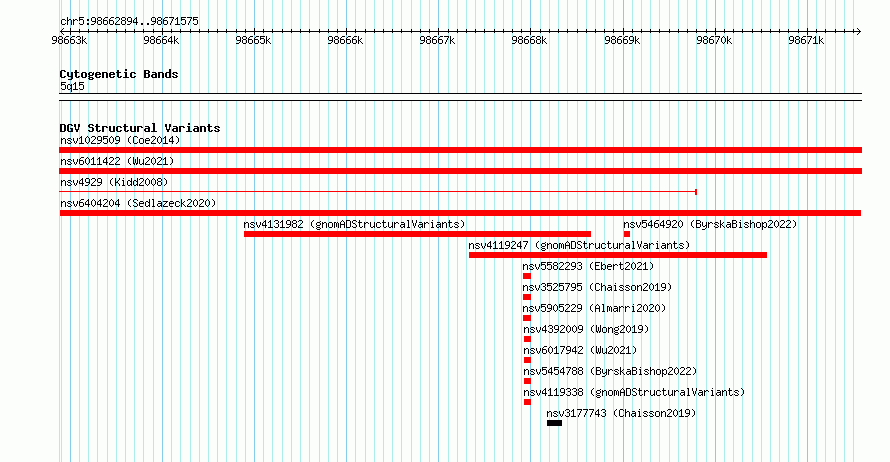Click the 98667k ruler position
Image resolution: width=890 pixels, height=462 pixels.
[437, 40]
